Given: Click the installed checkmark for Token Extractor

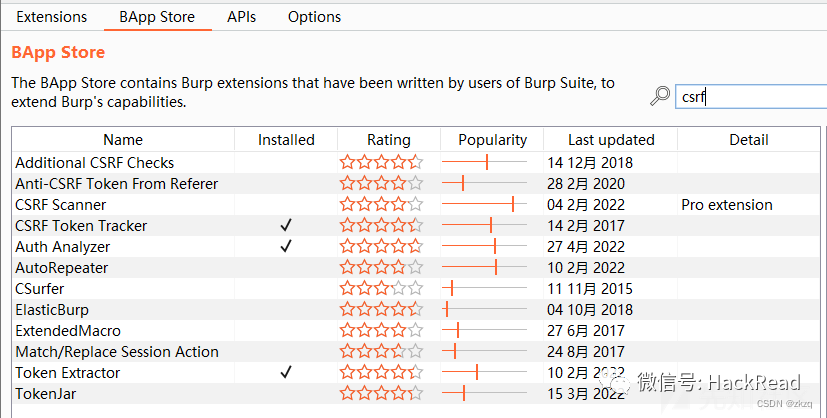Looking at the screenshot, I should [286, 373].
